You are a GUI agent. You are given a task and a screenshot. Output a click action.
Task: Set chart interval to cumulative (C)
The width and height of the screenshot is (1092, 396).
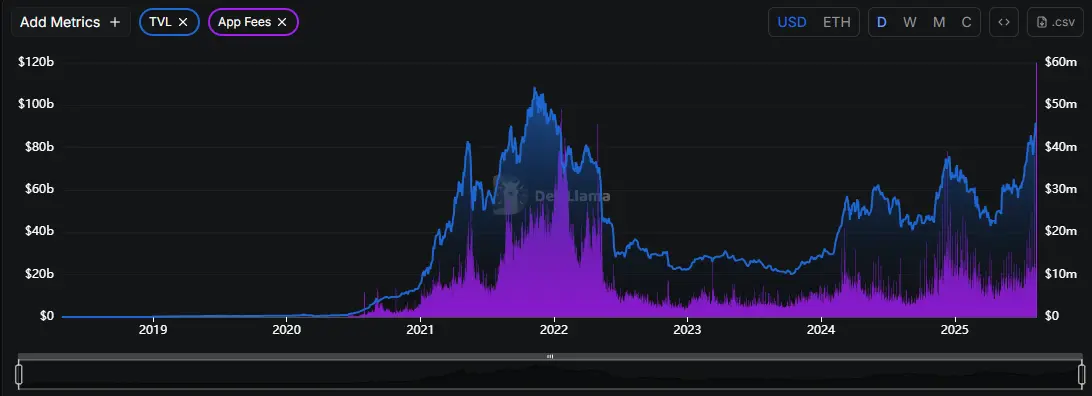point(967,22)
